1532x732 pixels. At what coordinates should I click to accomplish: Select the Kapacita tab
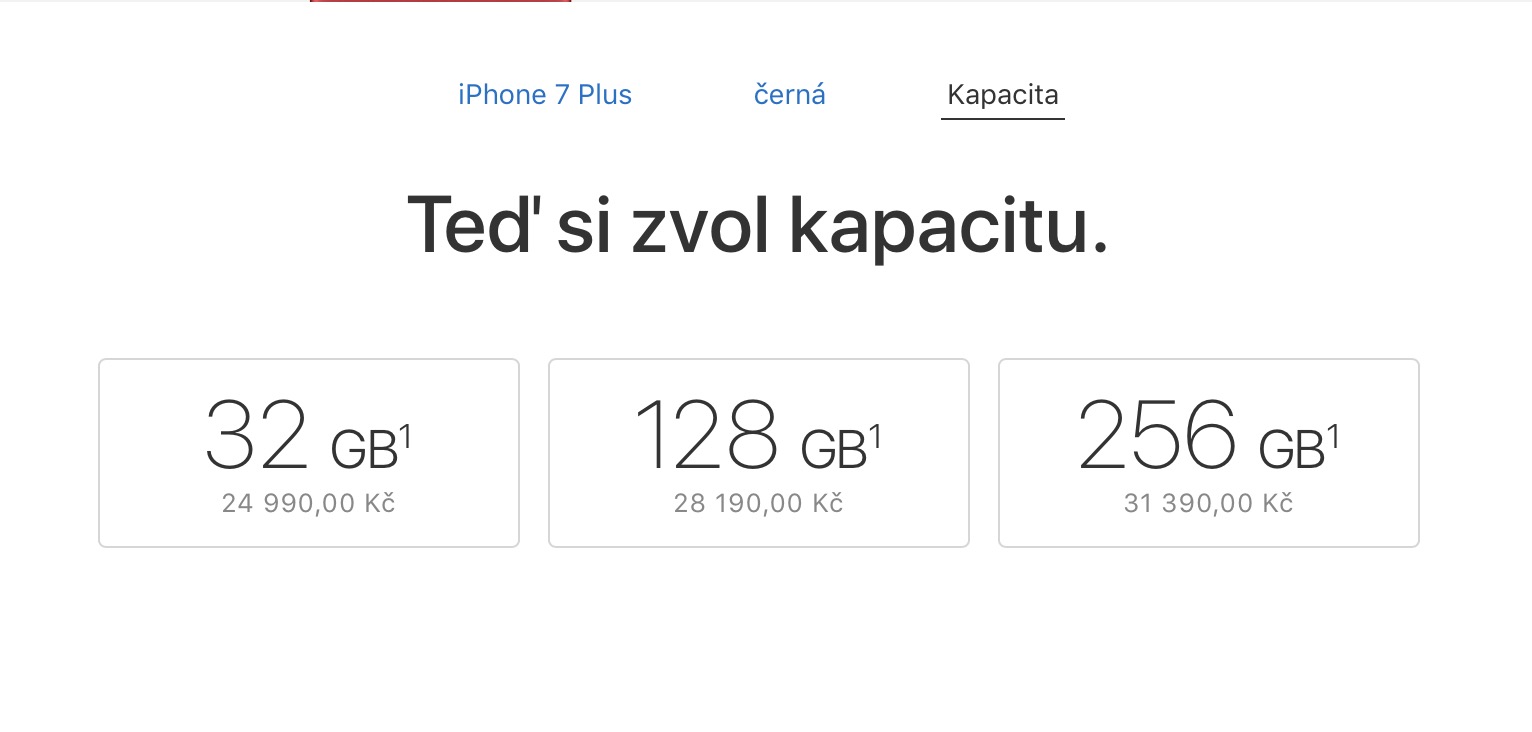pyautogui.click(x=1002, y=95)
